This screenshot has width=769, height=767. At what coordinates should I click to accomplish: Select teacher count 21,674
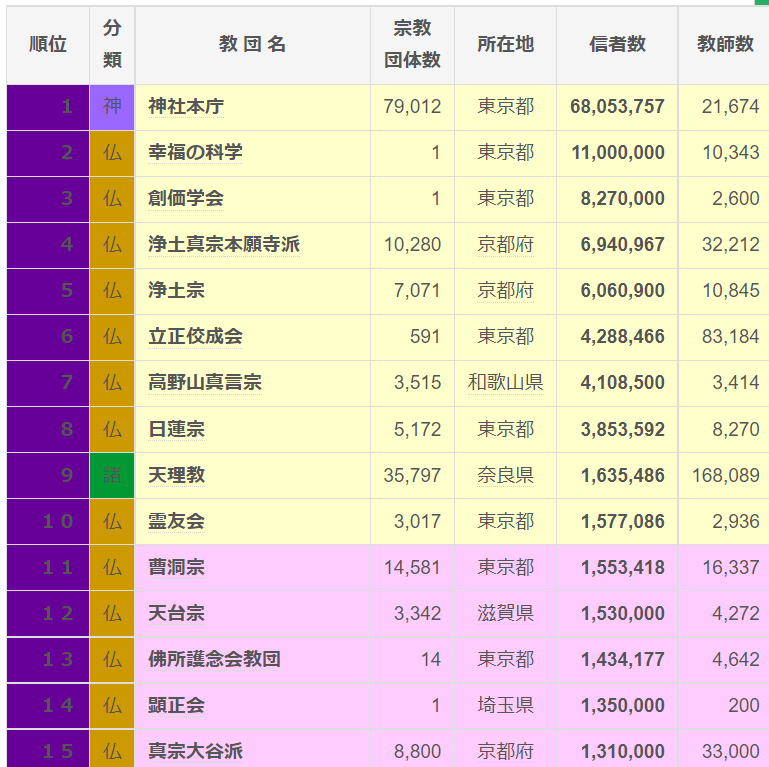pos(731,106)
